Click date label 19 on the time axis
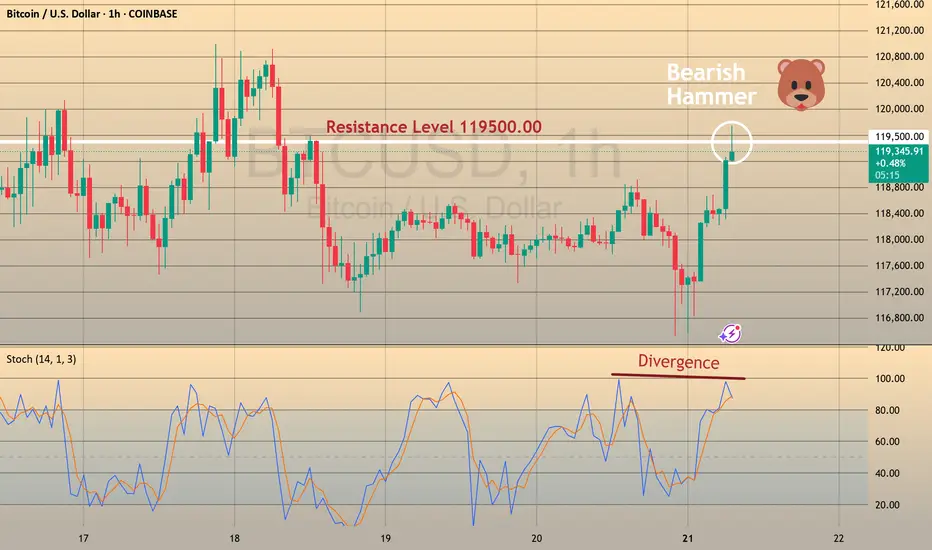This screenshot has width=932, height=550. pyautogui.click(x=385, y=539)
